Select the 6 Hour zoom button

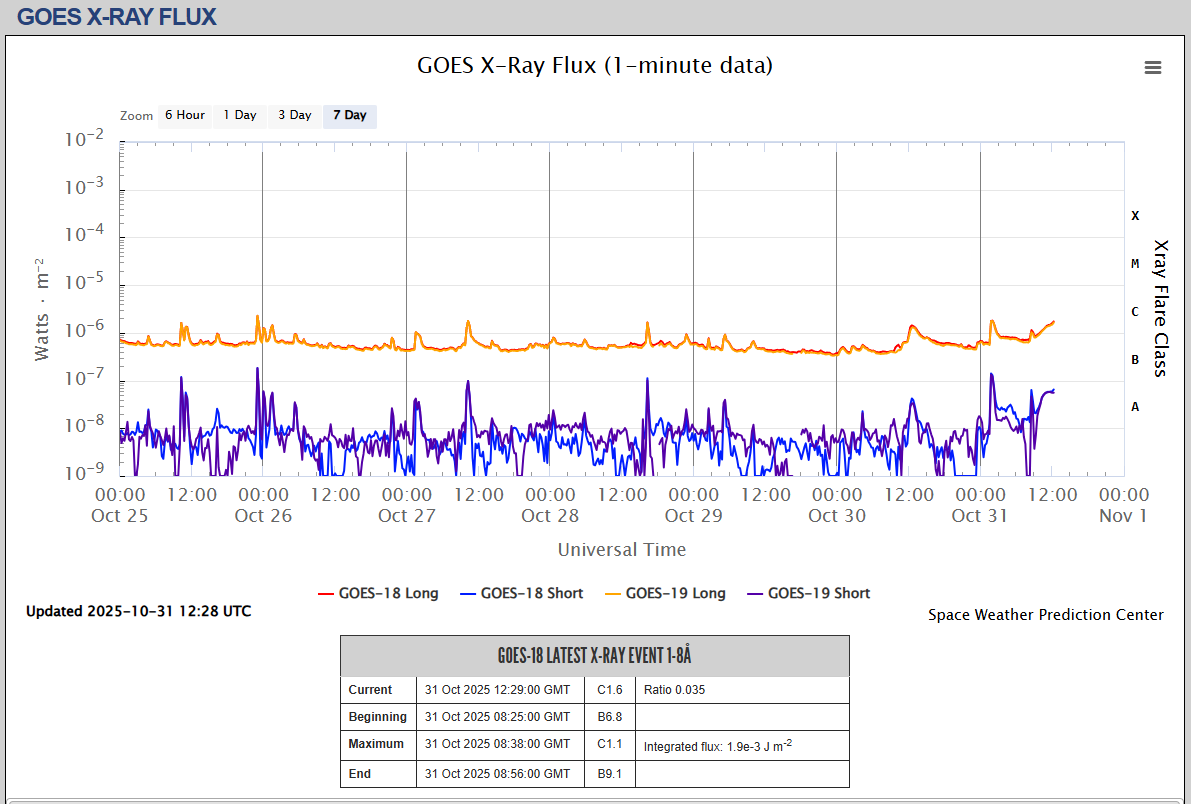point(185,115)
